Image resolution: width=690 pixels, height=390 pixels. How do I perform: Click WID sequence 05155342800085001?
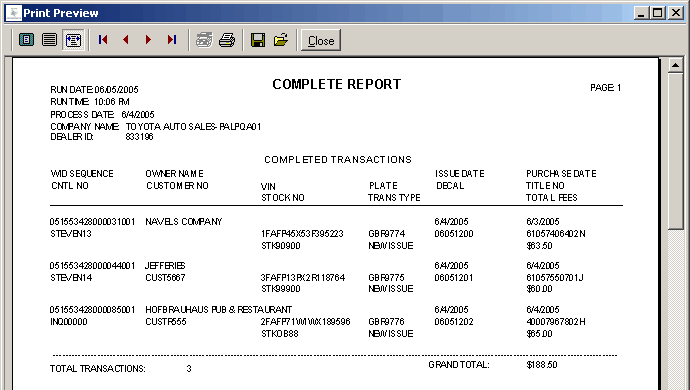pos(92,309)
